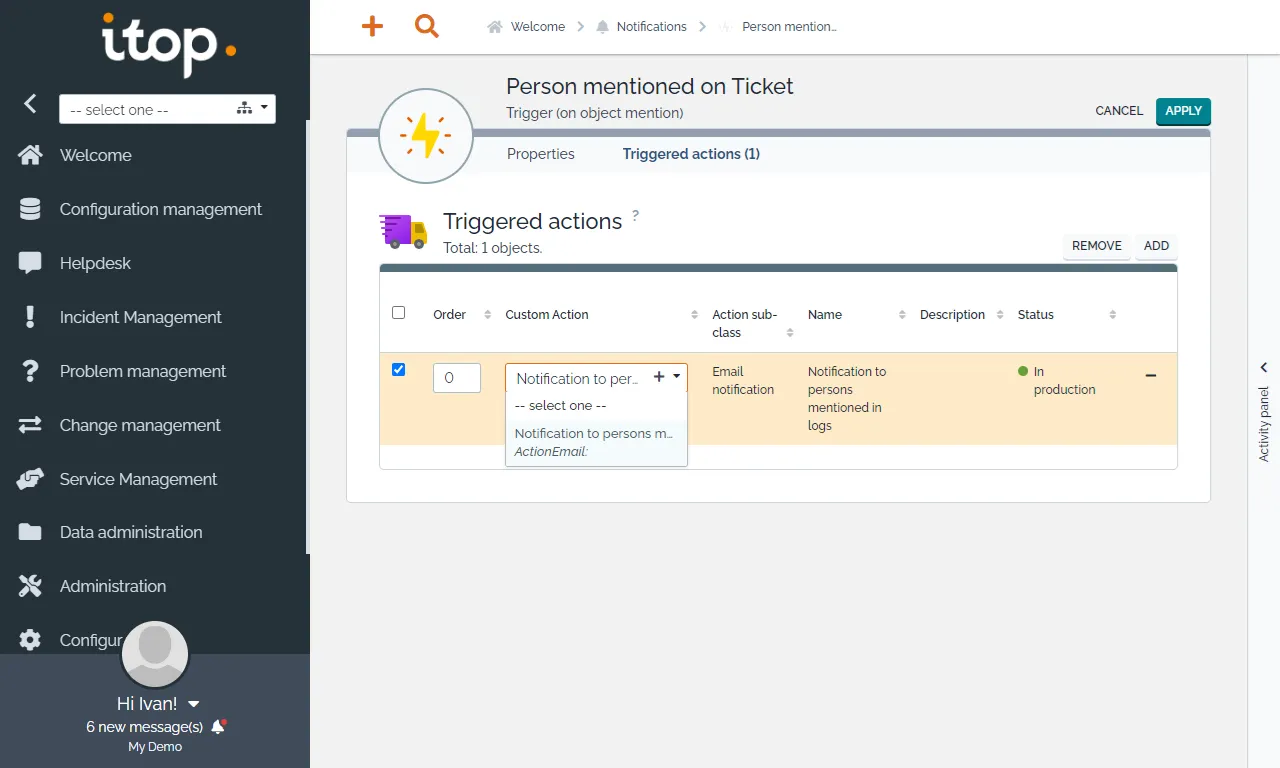Sort by the Status column
1280x768 pixels.
(1066, 314)
